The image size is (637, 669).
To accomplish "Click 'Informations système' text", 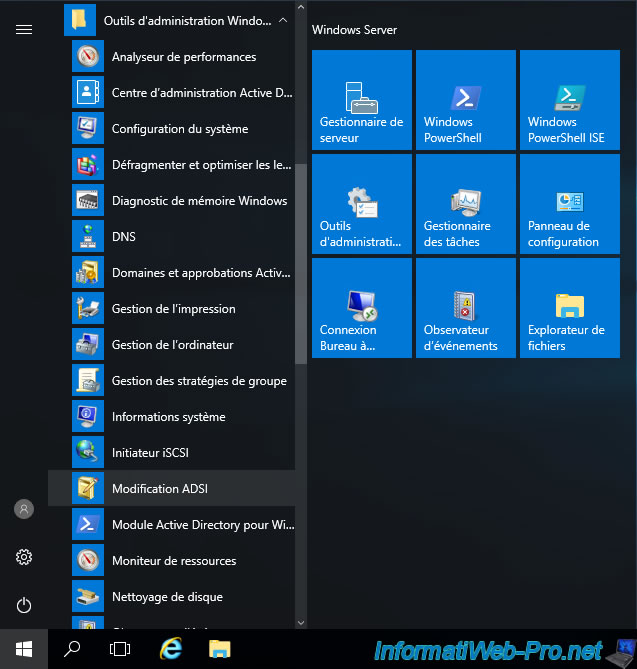I will coord(169,417).
